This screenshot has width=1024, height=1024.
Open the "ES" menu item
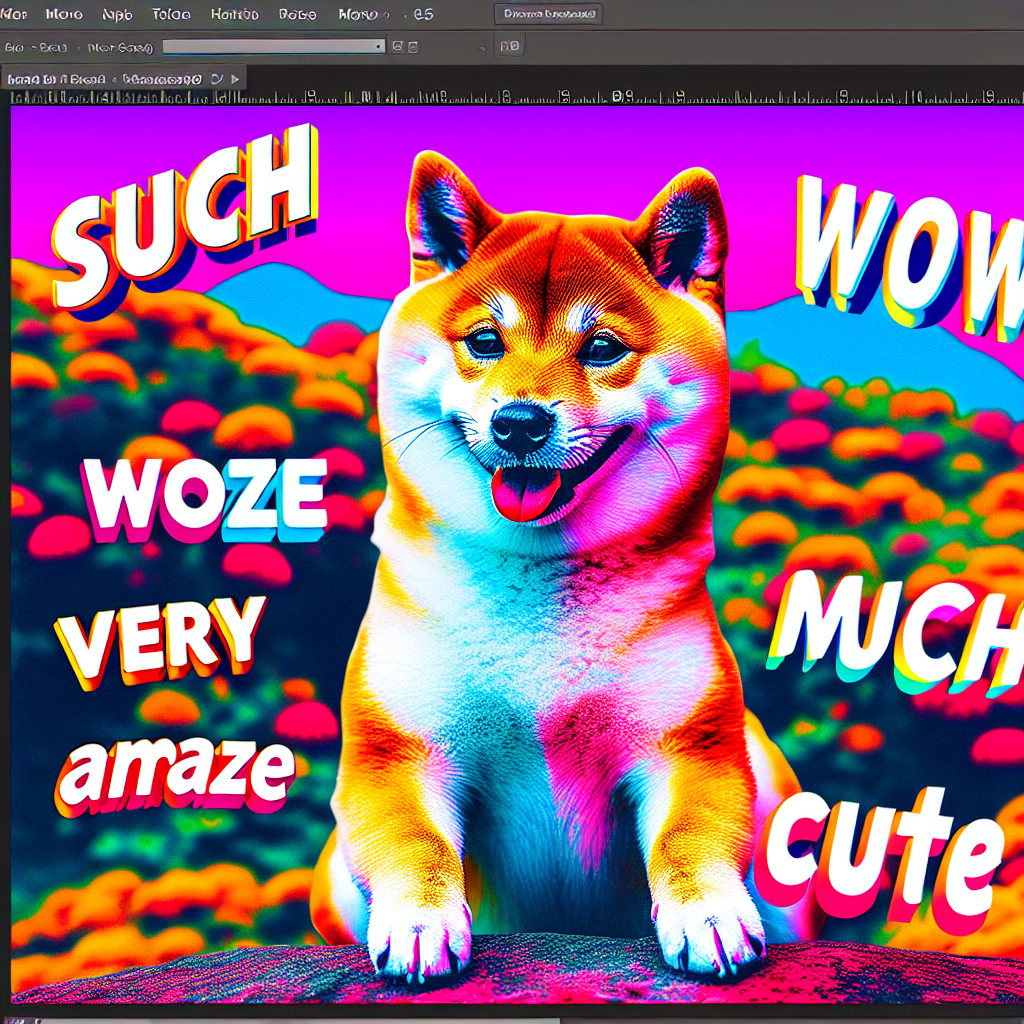424,14
